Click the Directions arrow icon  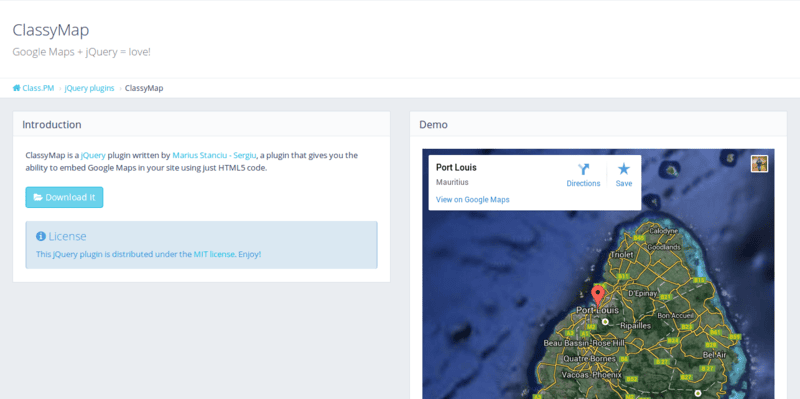584,169
